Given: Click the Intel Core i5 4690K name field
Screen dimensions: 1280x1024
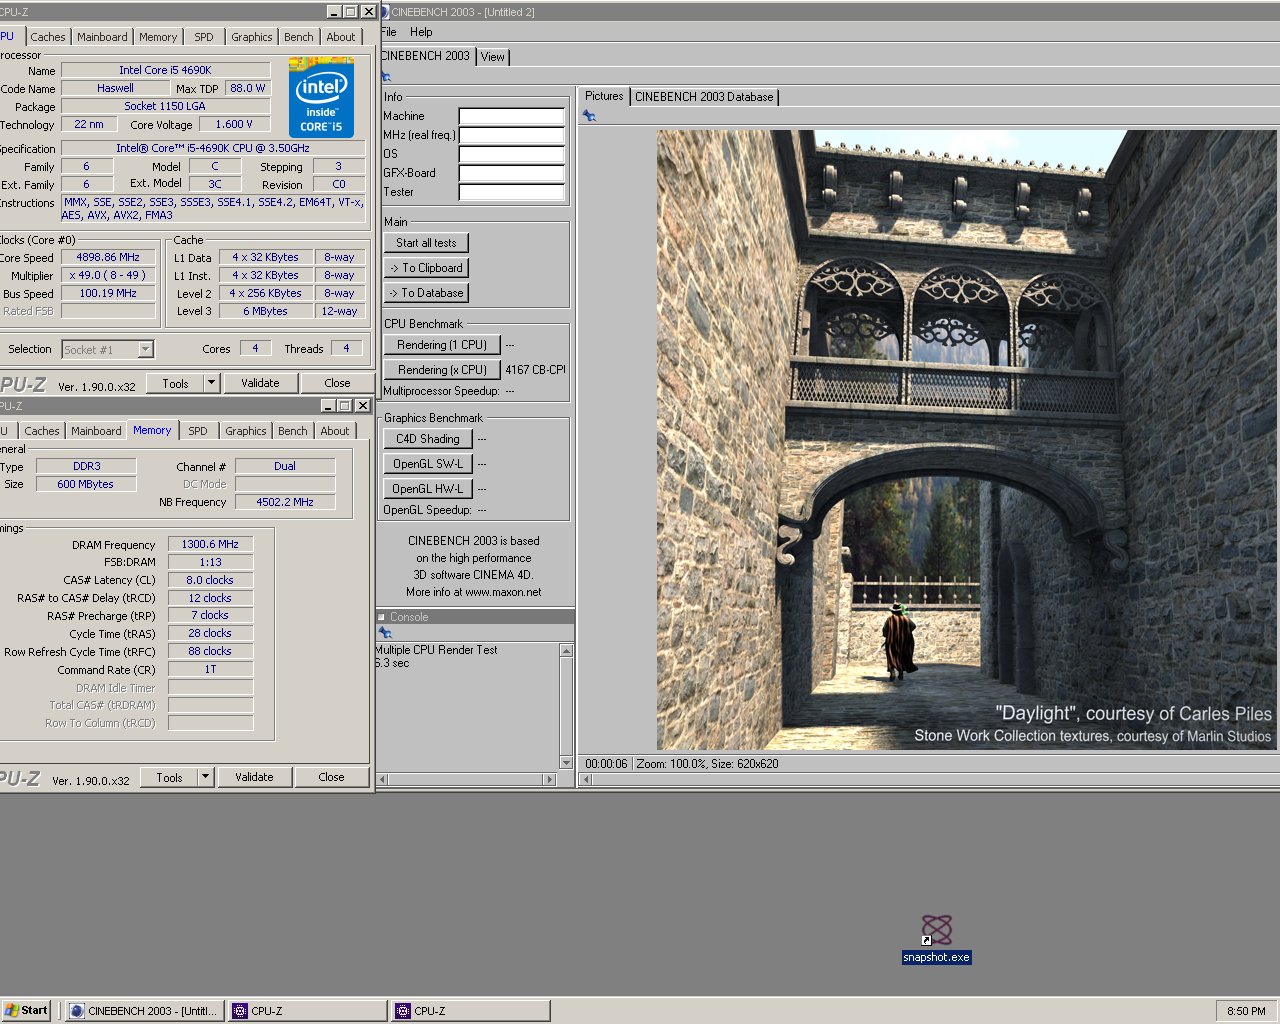Looking at the screenshot, I should click(165, 70).
